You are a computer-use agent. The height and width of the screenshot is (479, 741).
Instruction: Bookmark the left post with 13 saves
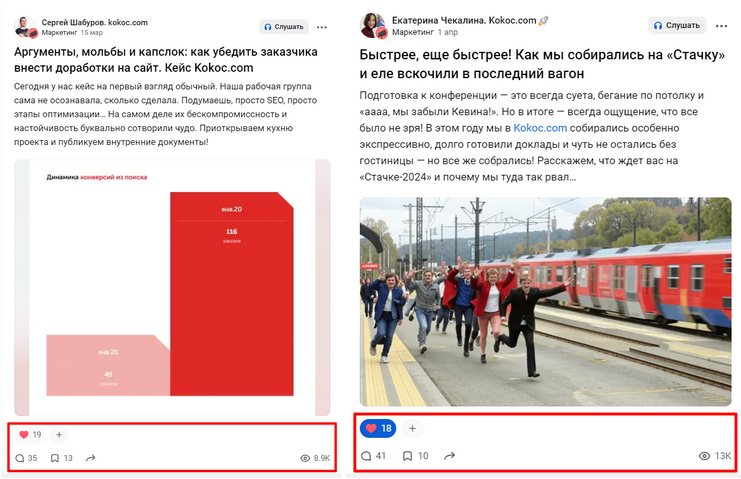(61, 458)
